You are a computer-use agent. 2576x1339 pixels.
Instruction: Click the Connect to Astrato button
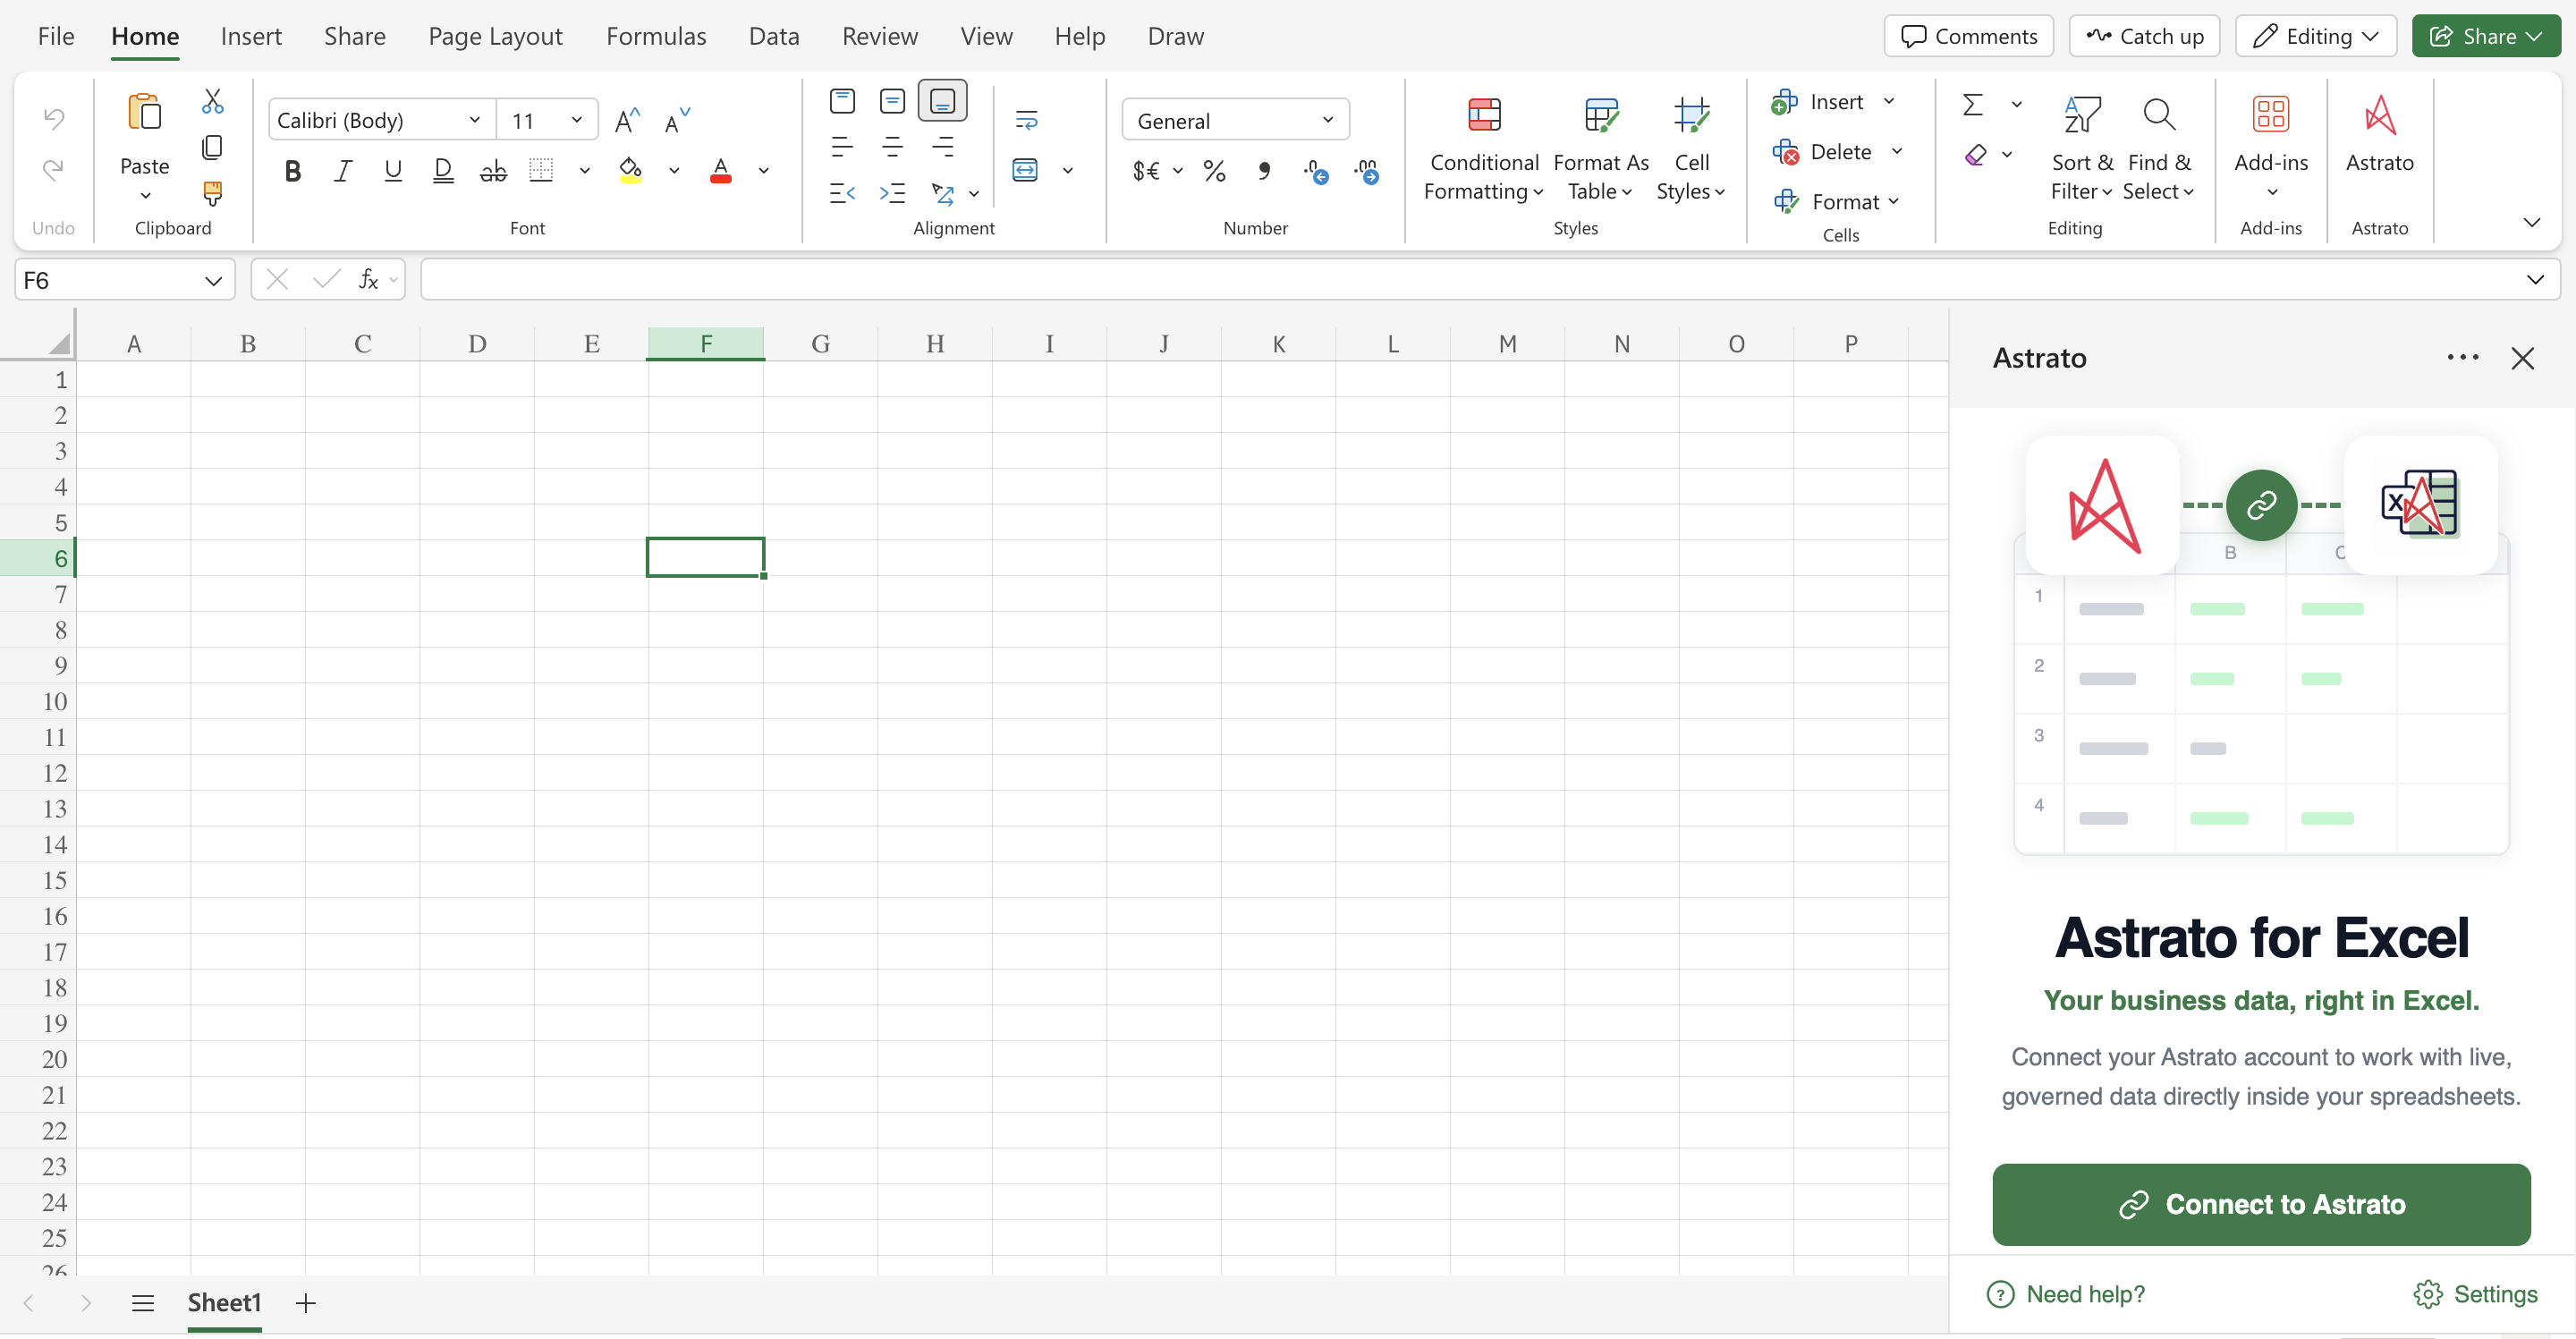[2261, 1204]
